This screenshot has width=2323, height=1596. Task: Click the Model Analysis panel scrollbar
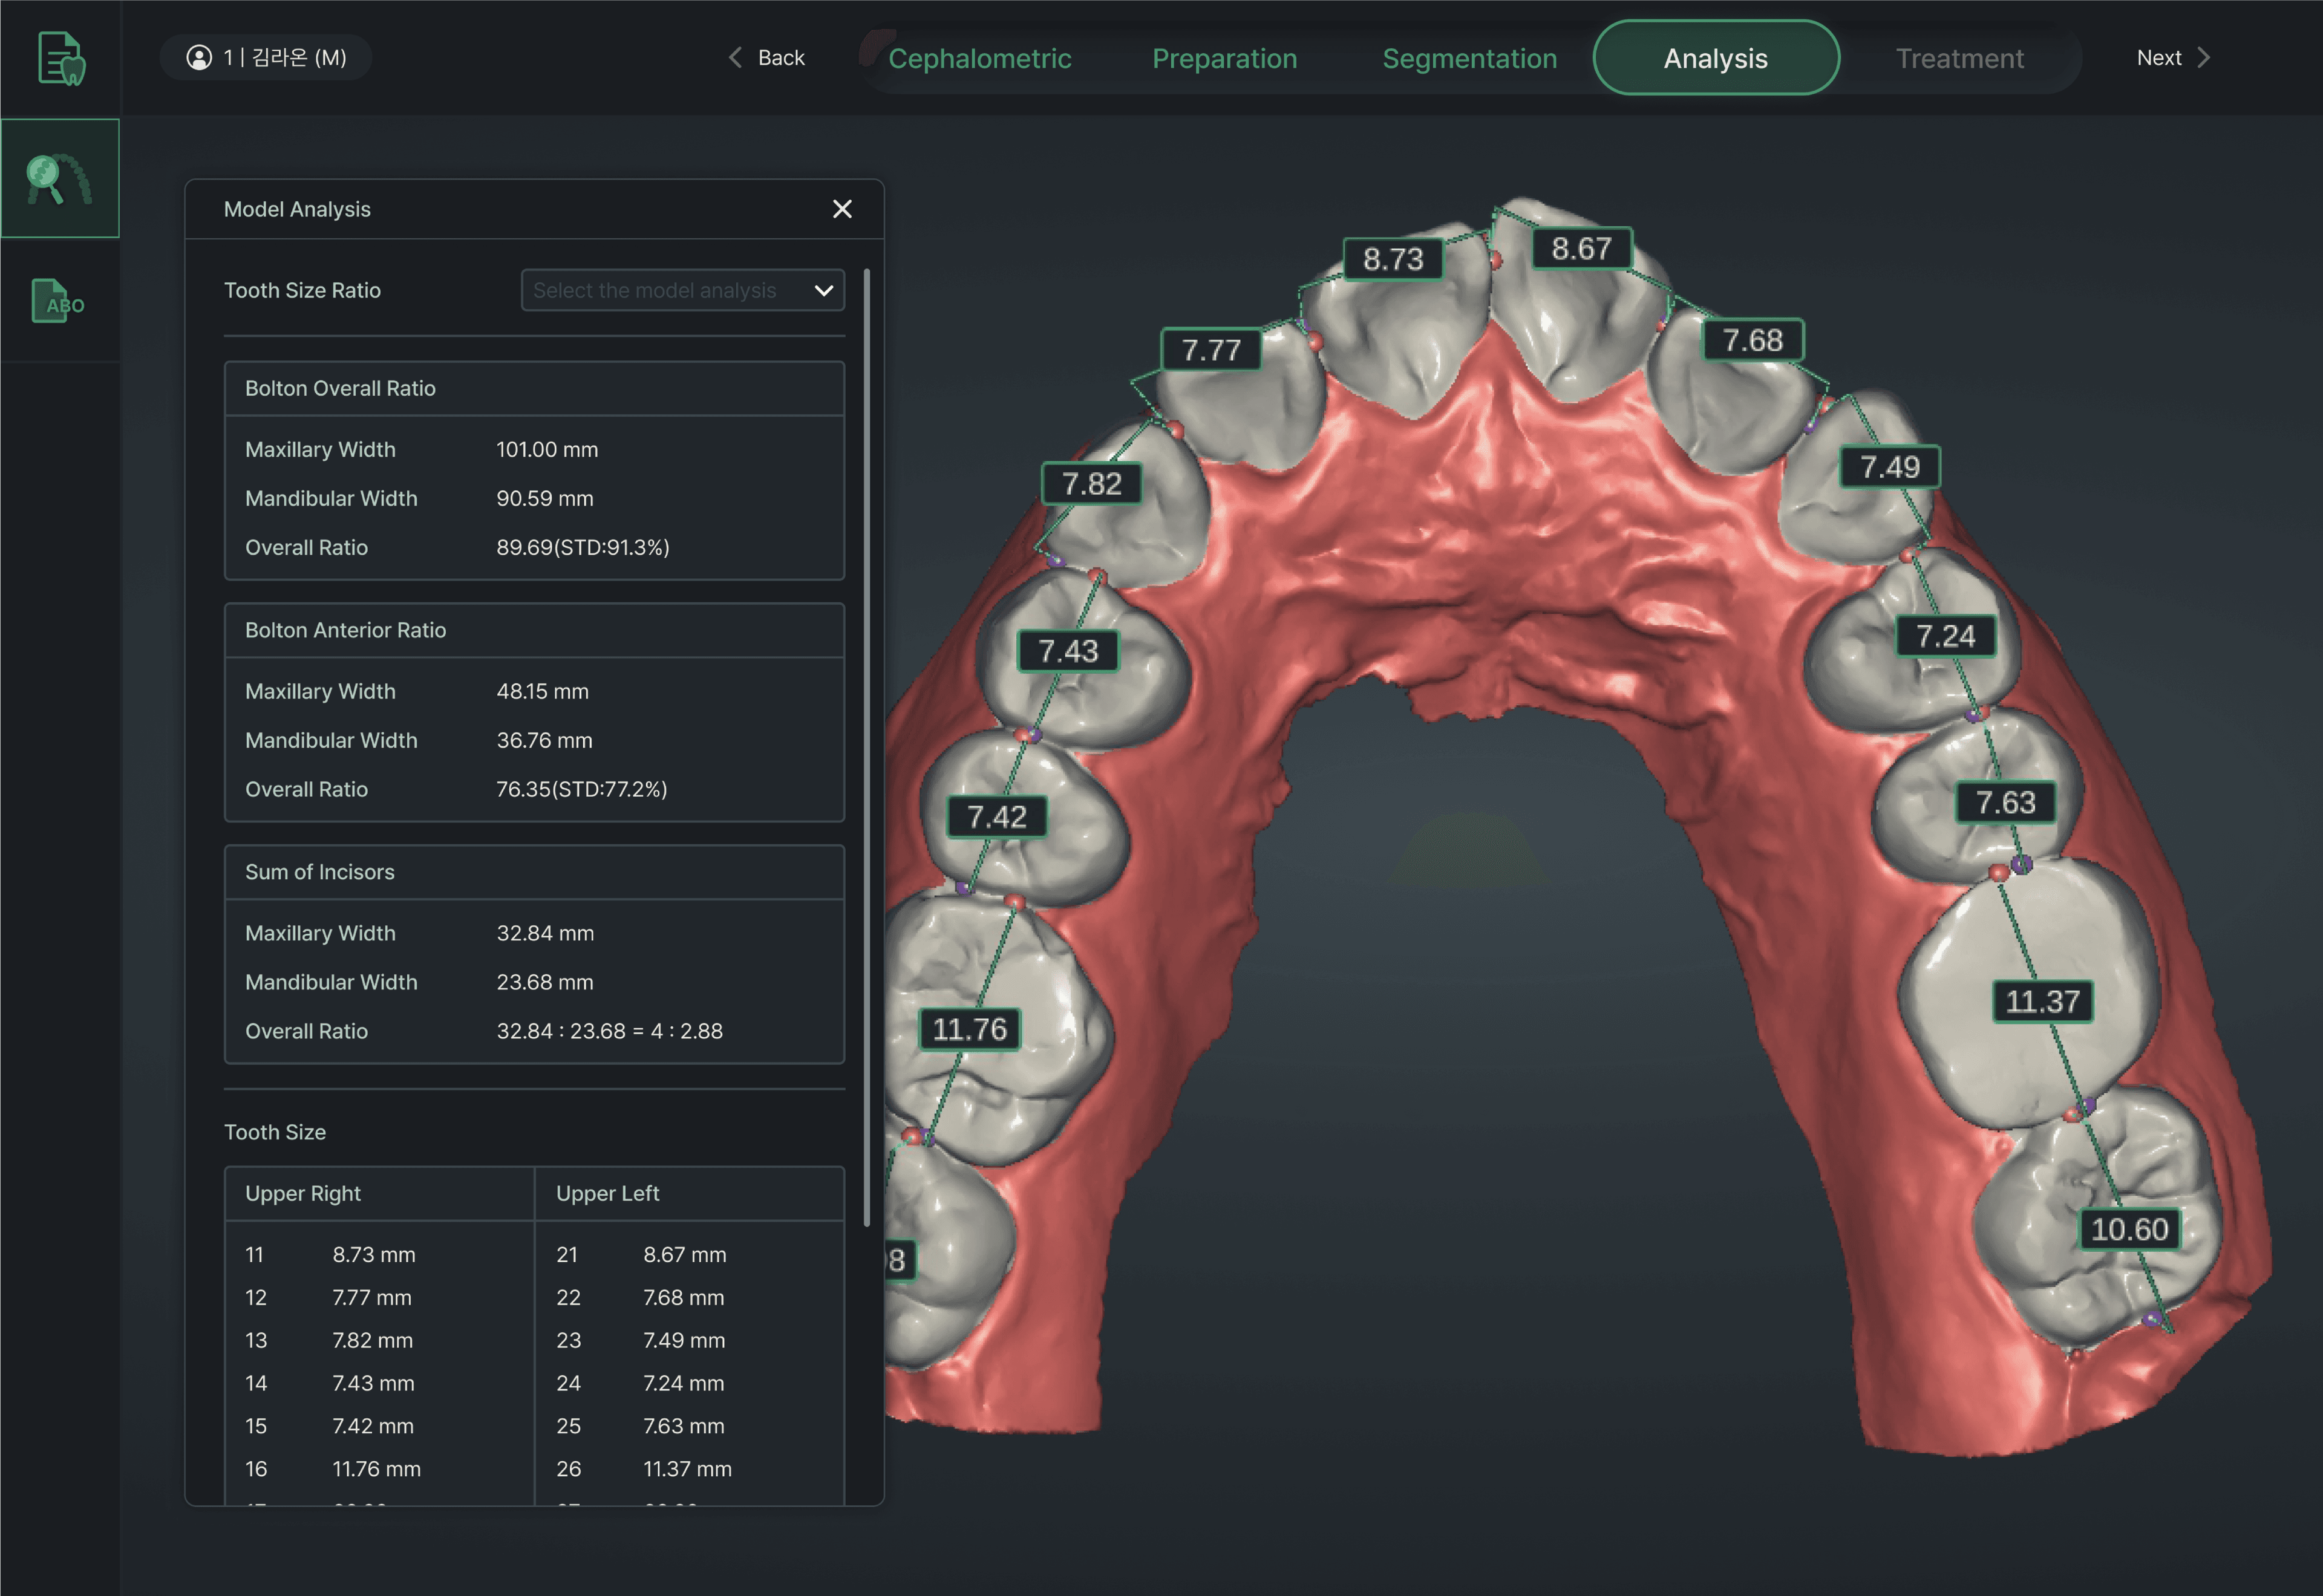pos(866,747)
